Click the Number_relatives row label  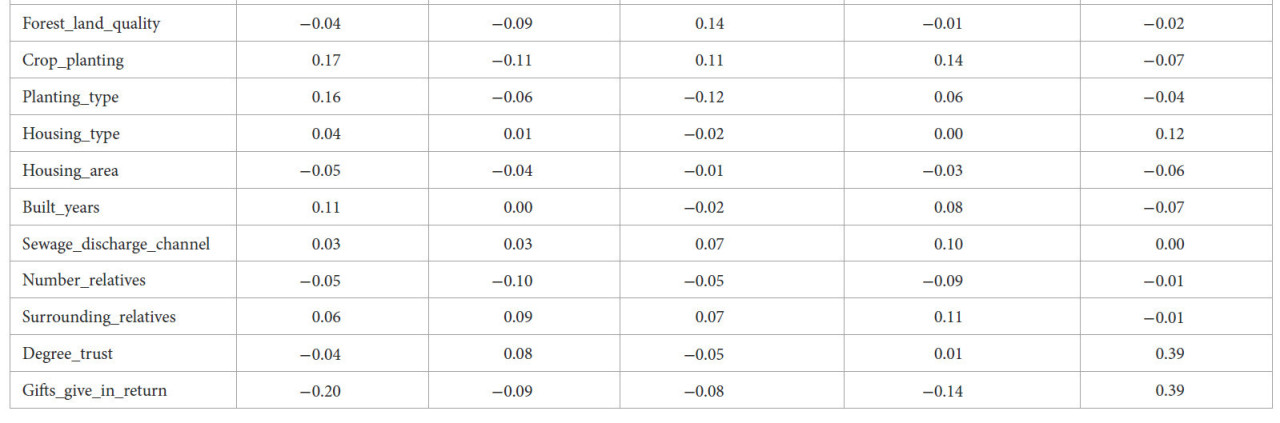click(x=84, y=281)
